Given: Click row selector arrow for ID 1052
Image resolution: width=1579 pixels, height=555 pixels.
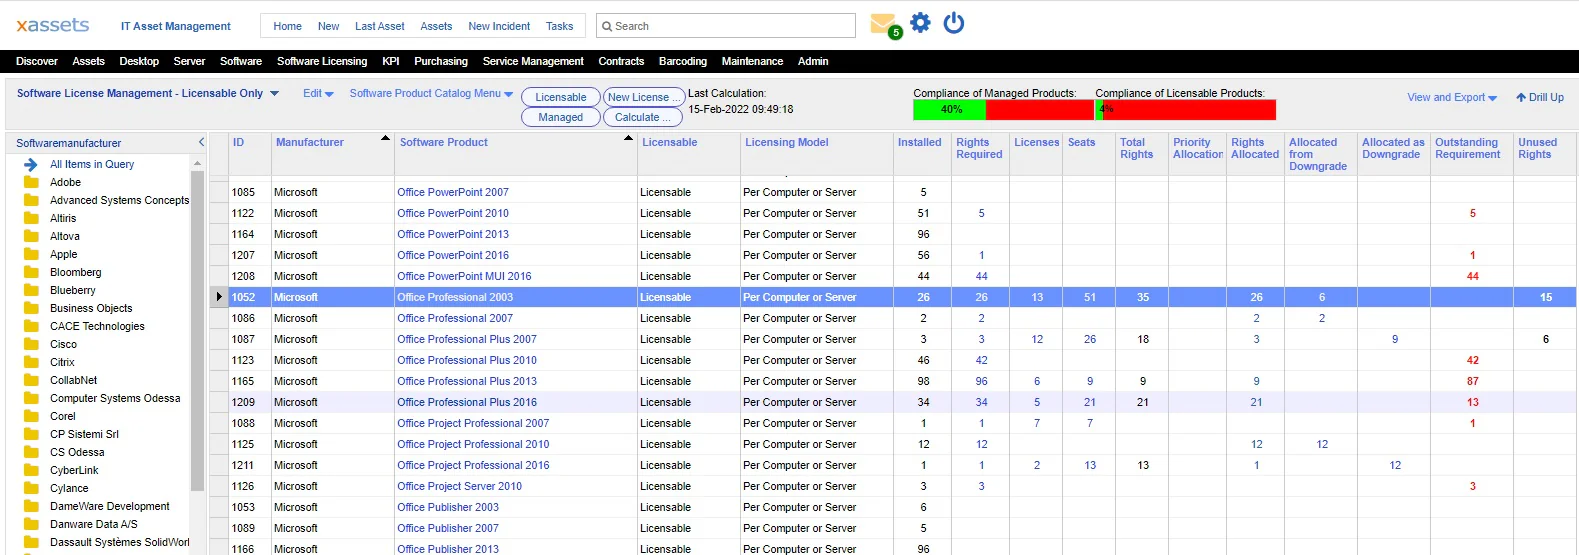Looking at the screenshot, I should click(x=219, y=297).
